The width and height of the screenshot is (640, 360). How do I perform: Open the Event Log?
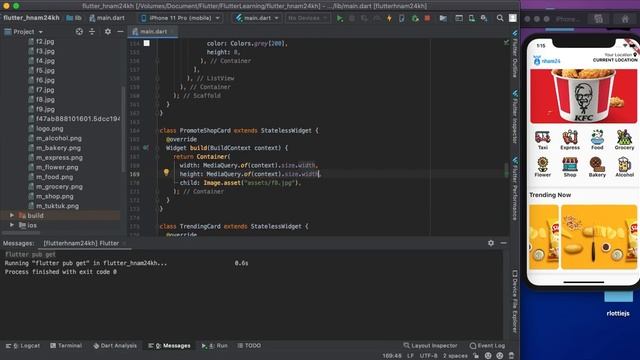pos(487,346)
